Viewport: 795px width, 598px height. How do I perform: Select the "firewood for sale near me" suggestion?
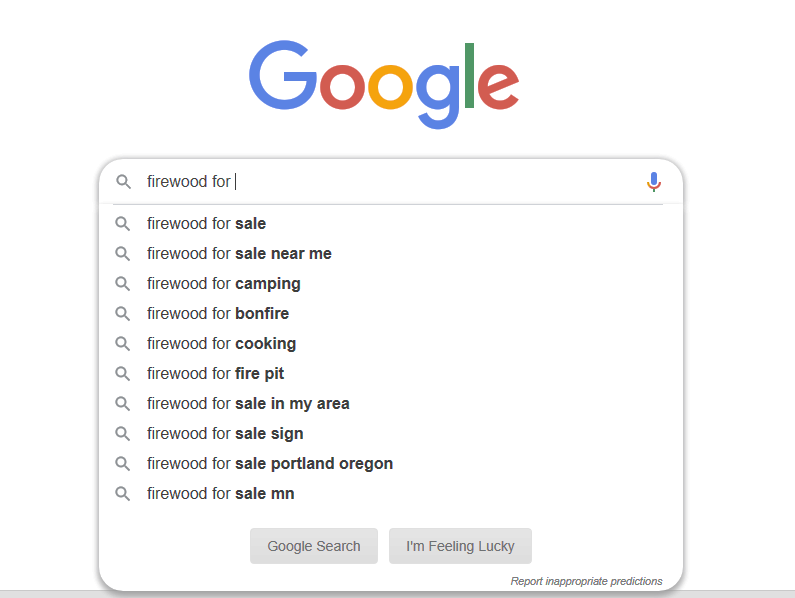pyautogui.click(x=239, y=254)
